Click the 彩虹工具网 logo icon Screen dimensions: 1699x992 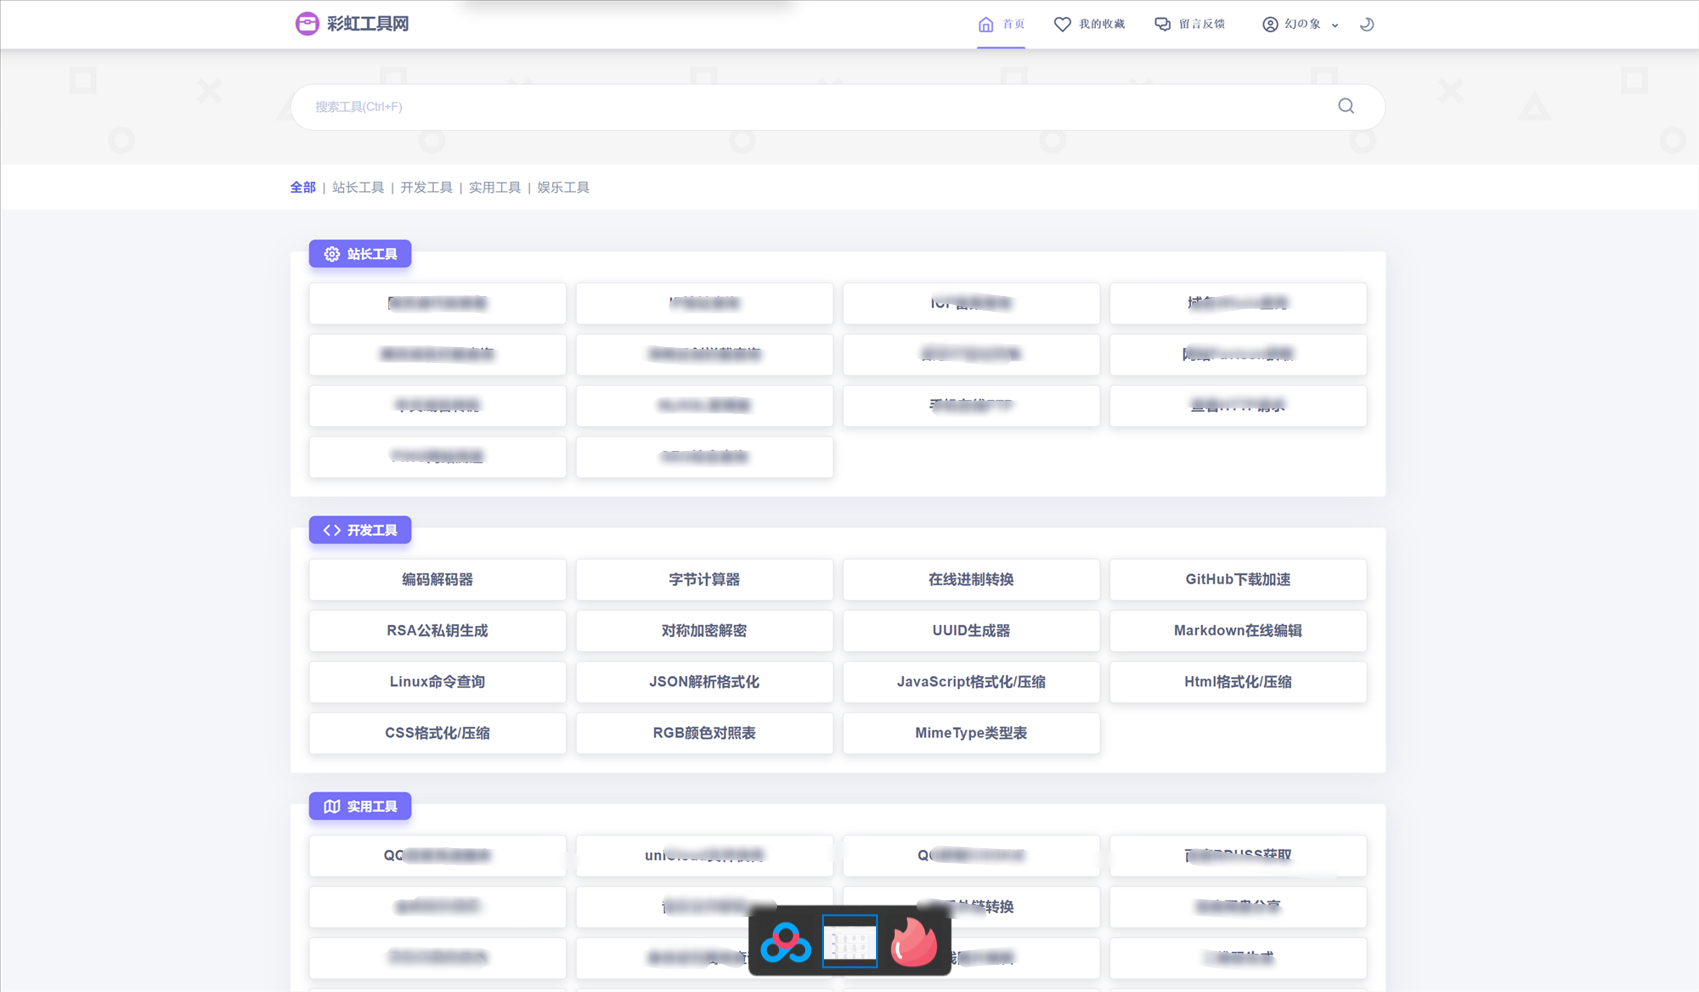click(x=307, y=23)
